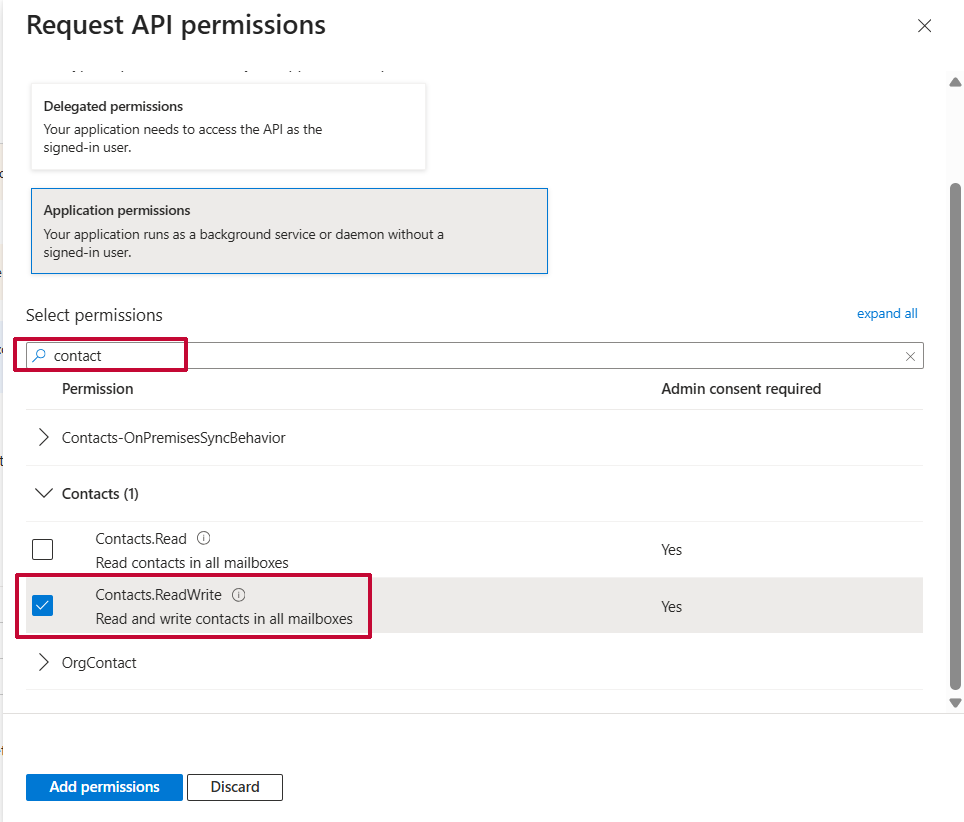
Task: Click the Discard button
Action: (235, 787)
